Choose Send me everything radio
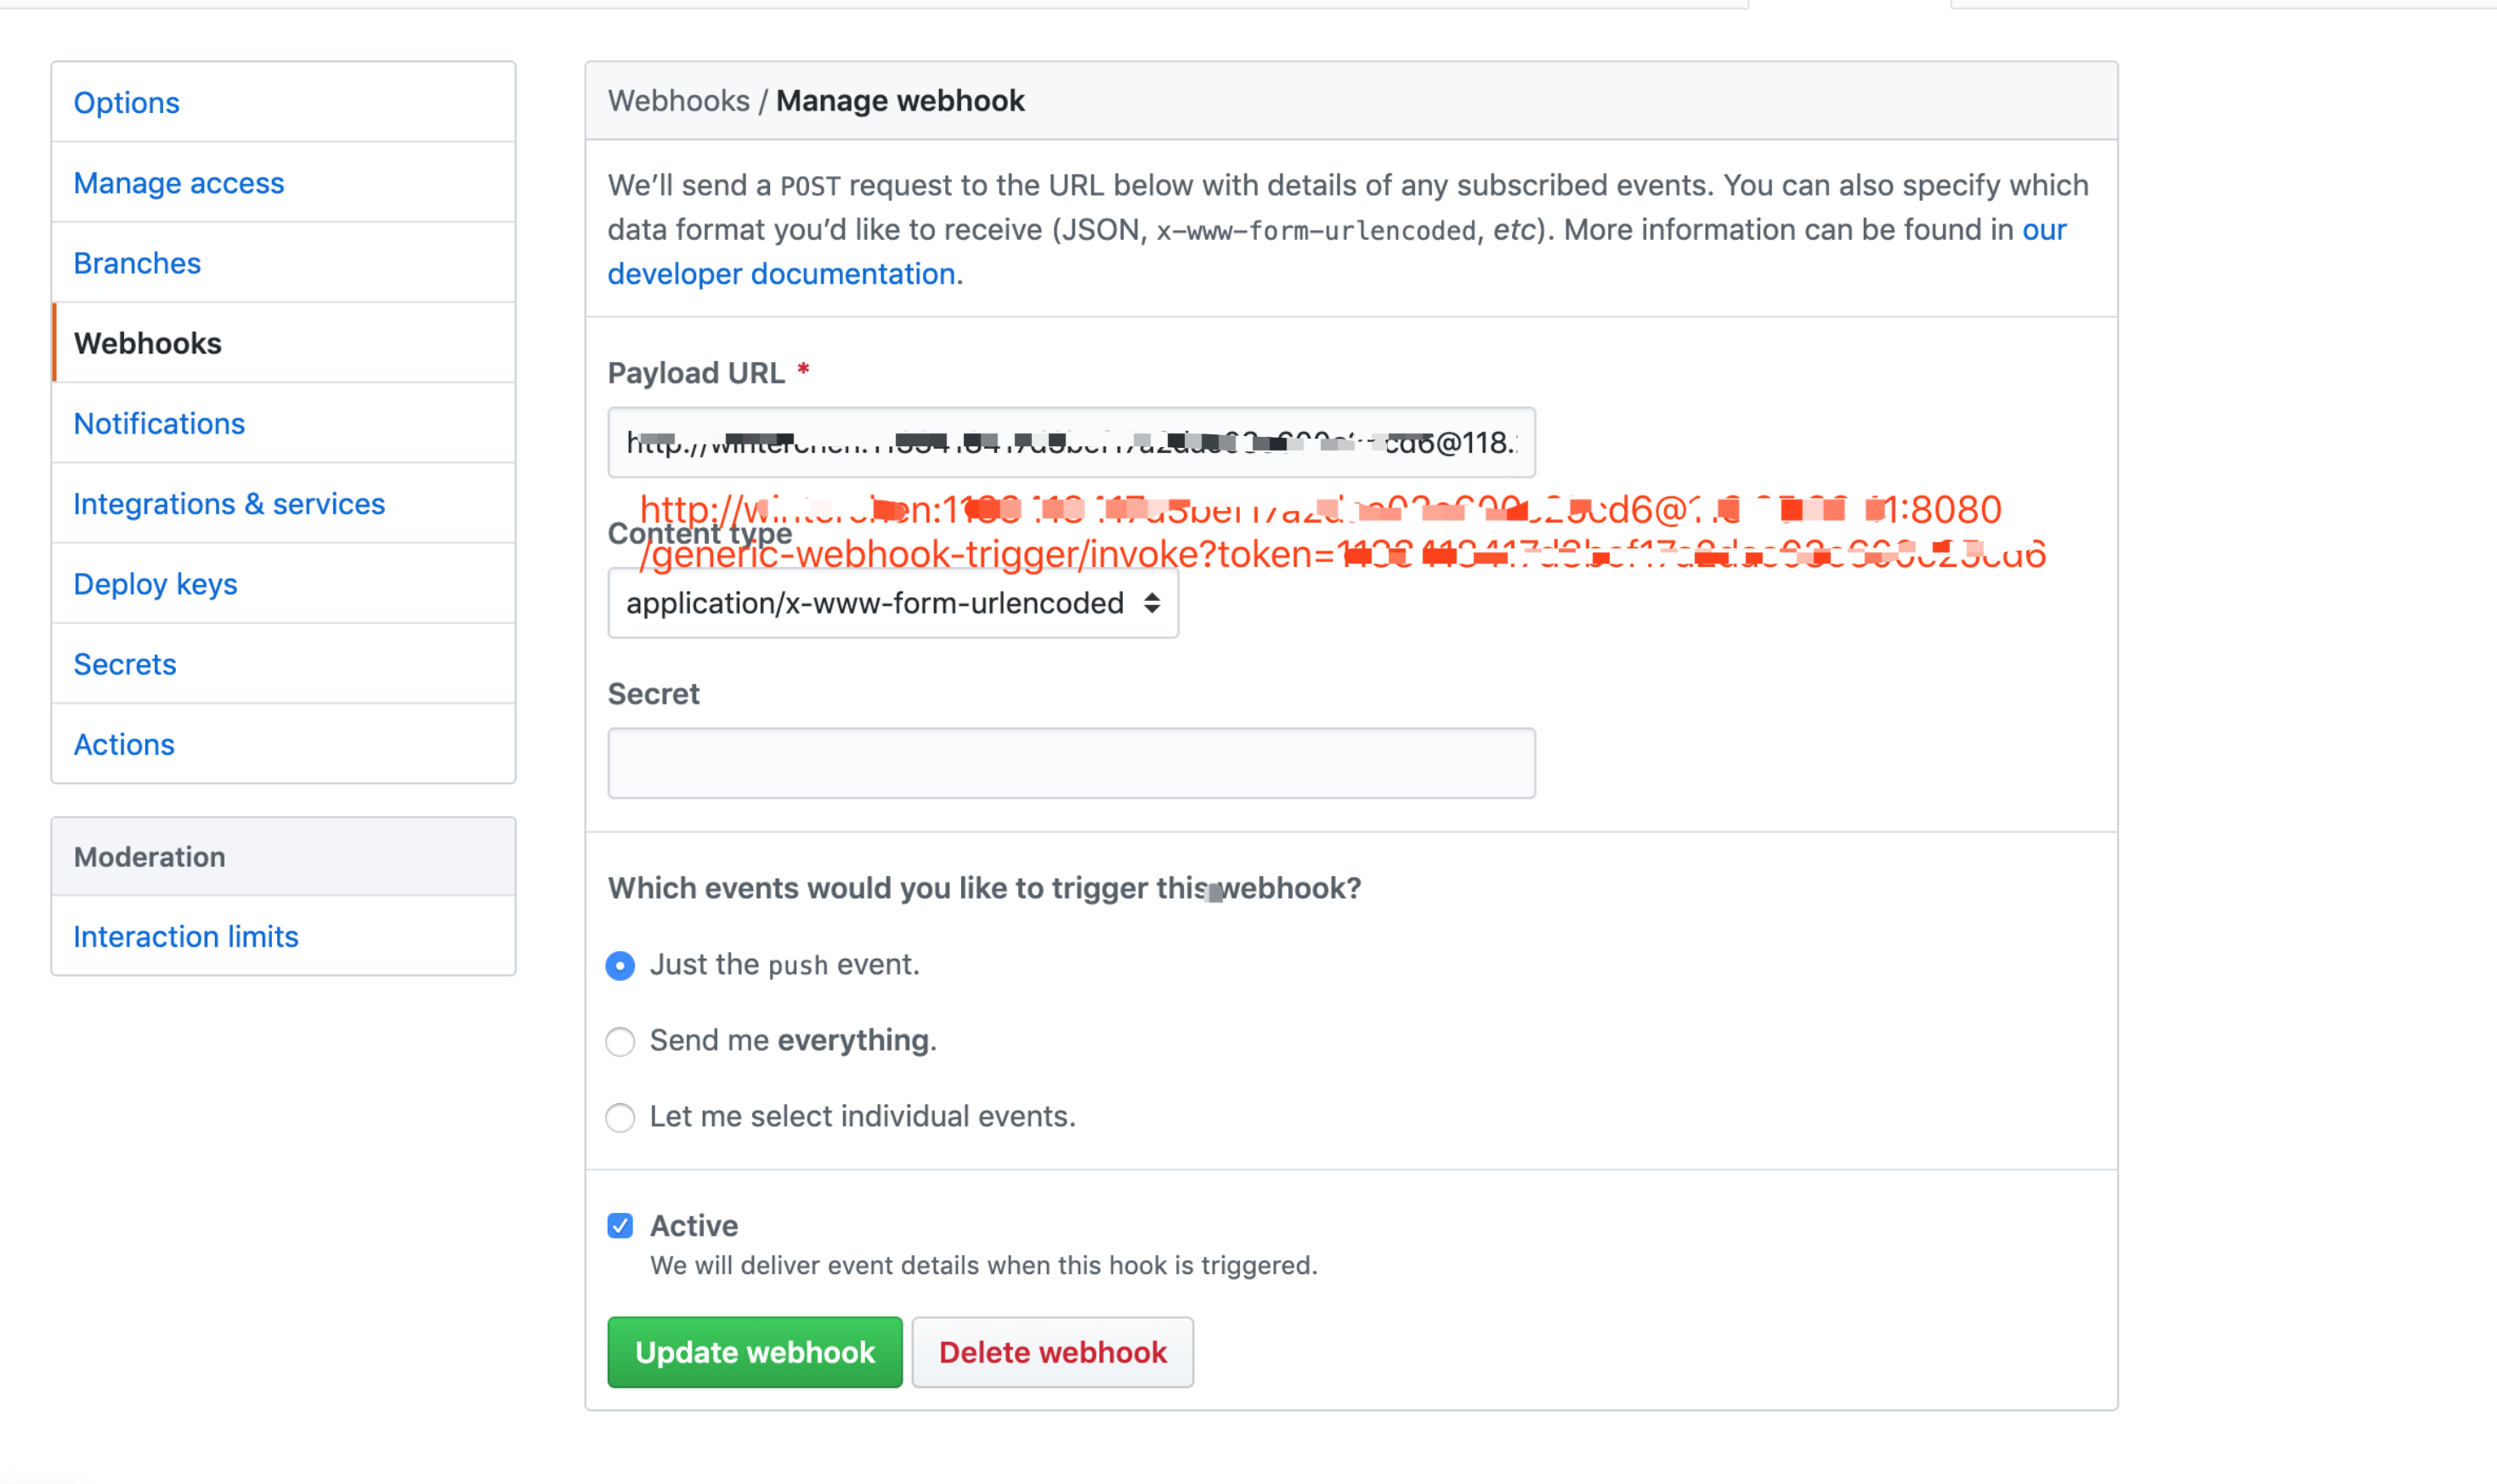 click(x=620, y=1041)
